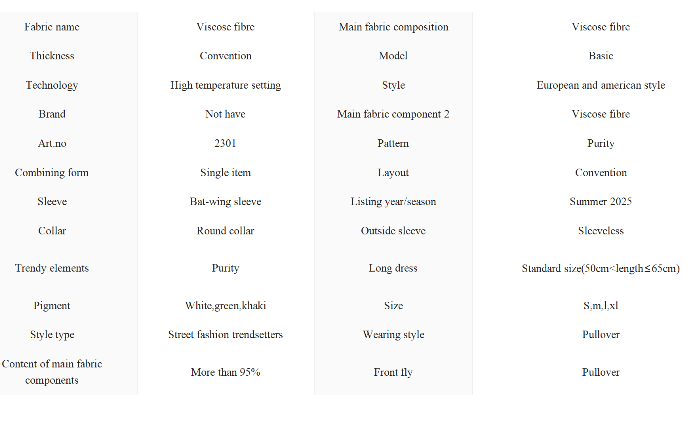Select the "Summer 2025" listing season

pos(600,201)
